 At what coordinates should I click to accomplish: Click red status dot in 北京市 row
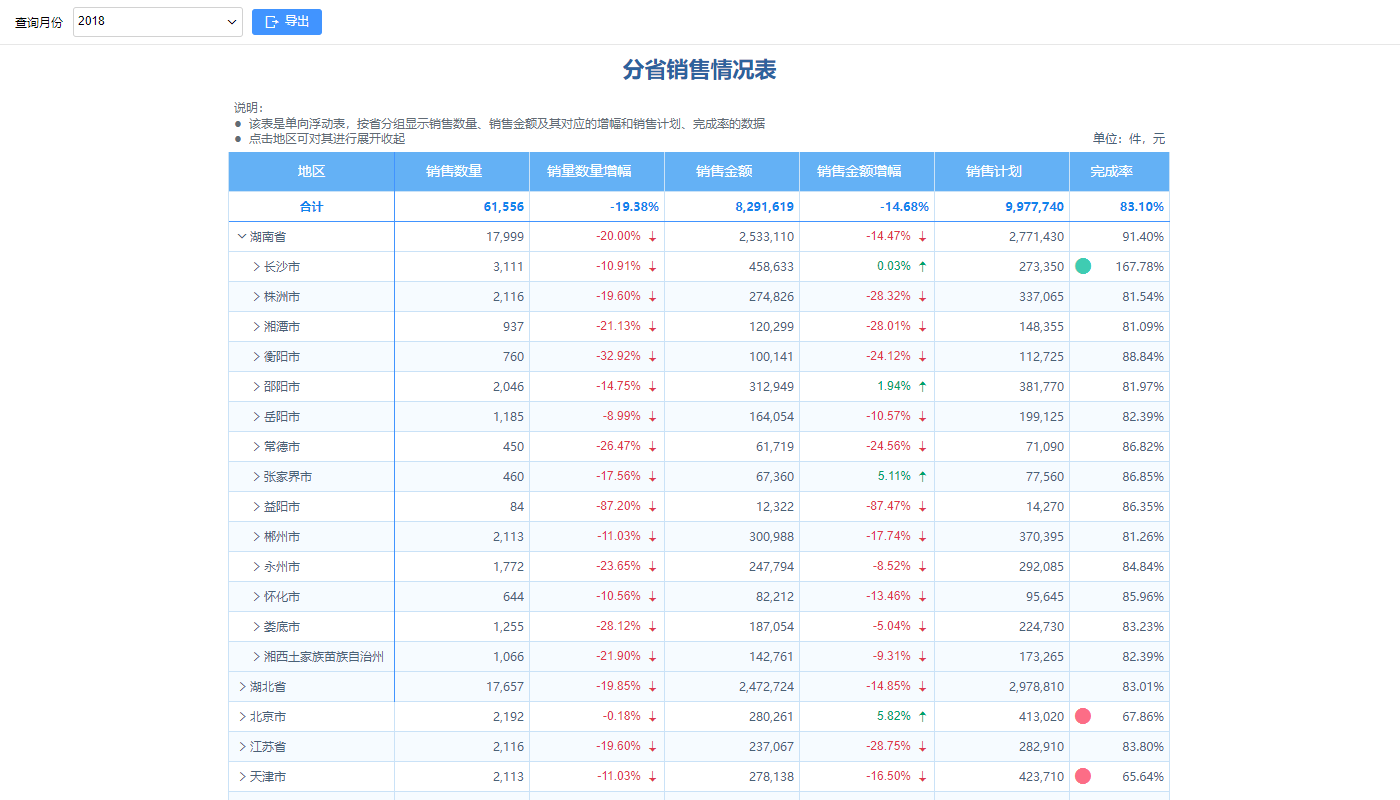1083,716
